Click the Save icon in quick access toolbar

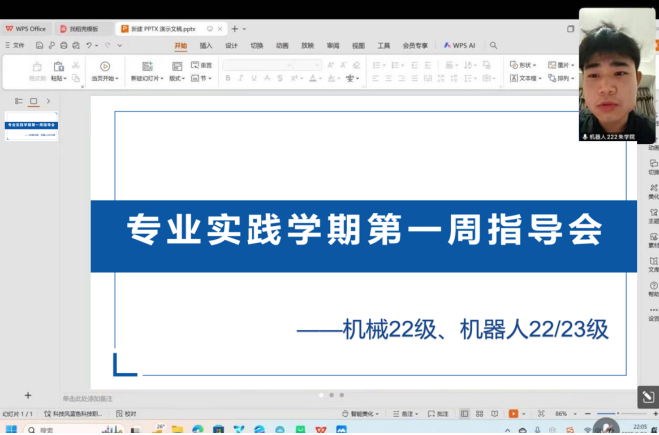coord(40,45)
